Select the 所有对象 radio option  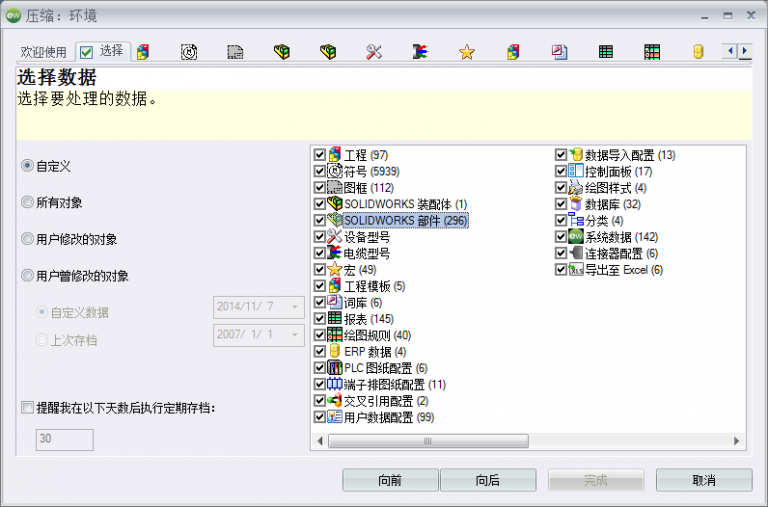coord(27,202)
